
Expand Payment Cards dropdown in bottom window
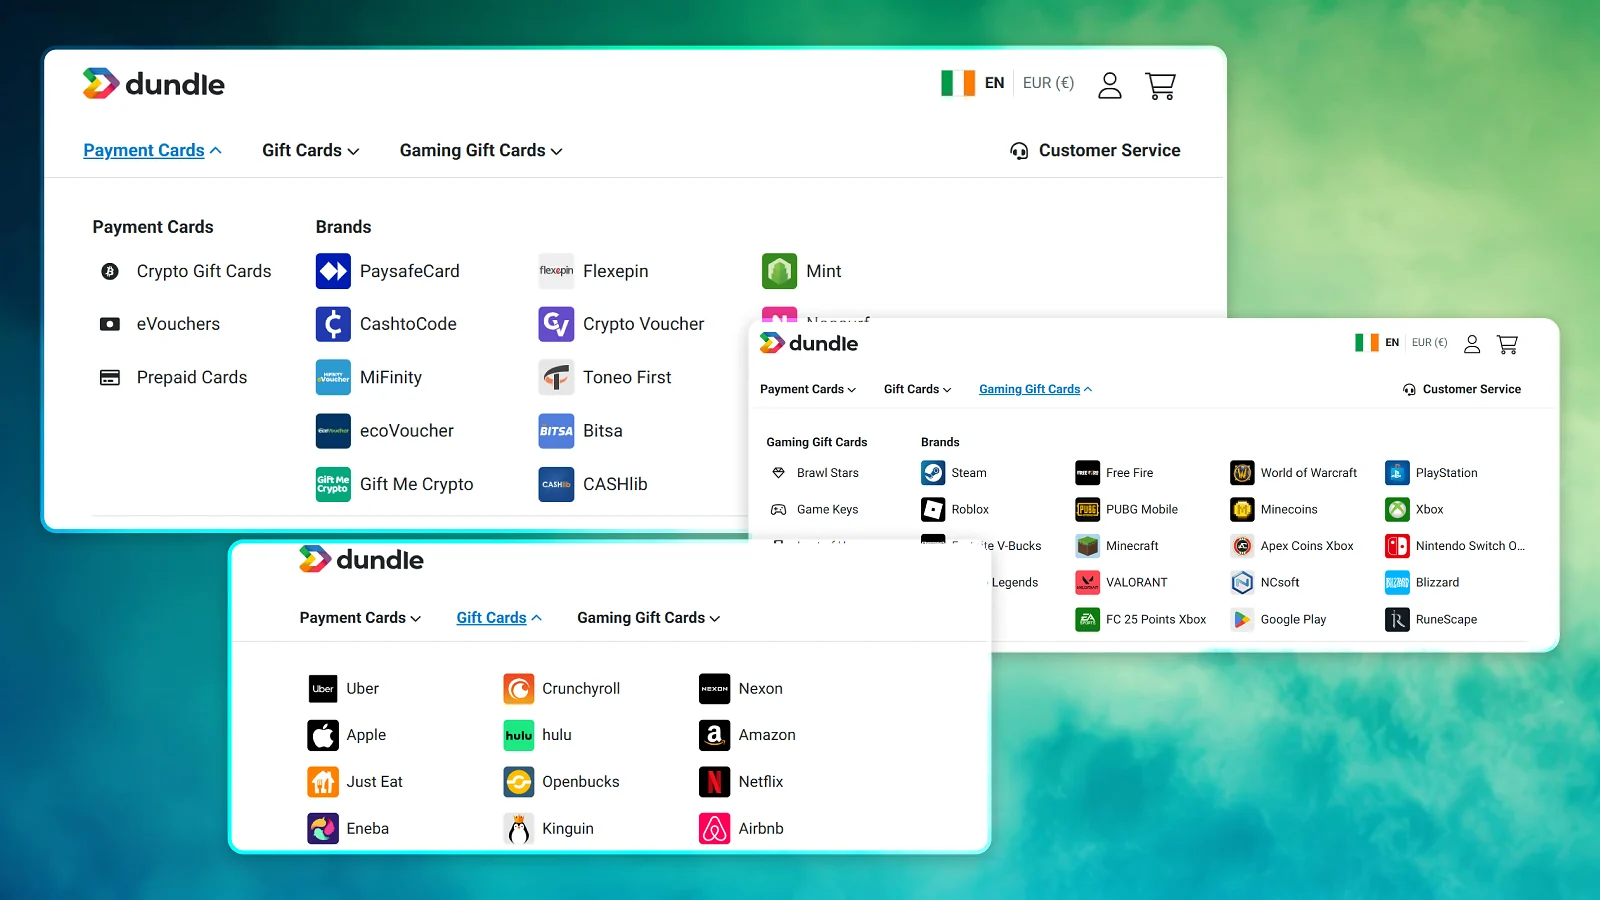[360, 618]
